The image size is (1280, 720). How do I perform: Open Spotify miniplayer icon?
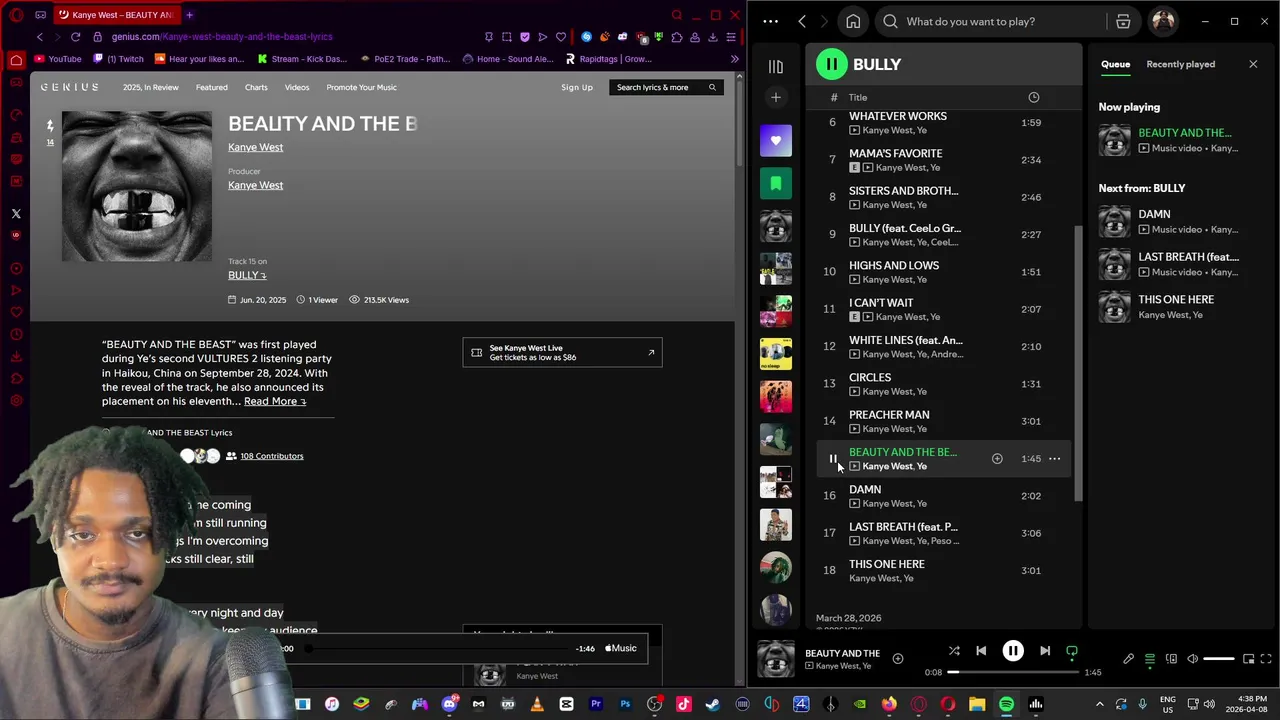pos(1248,659)
